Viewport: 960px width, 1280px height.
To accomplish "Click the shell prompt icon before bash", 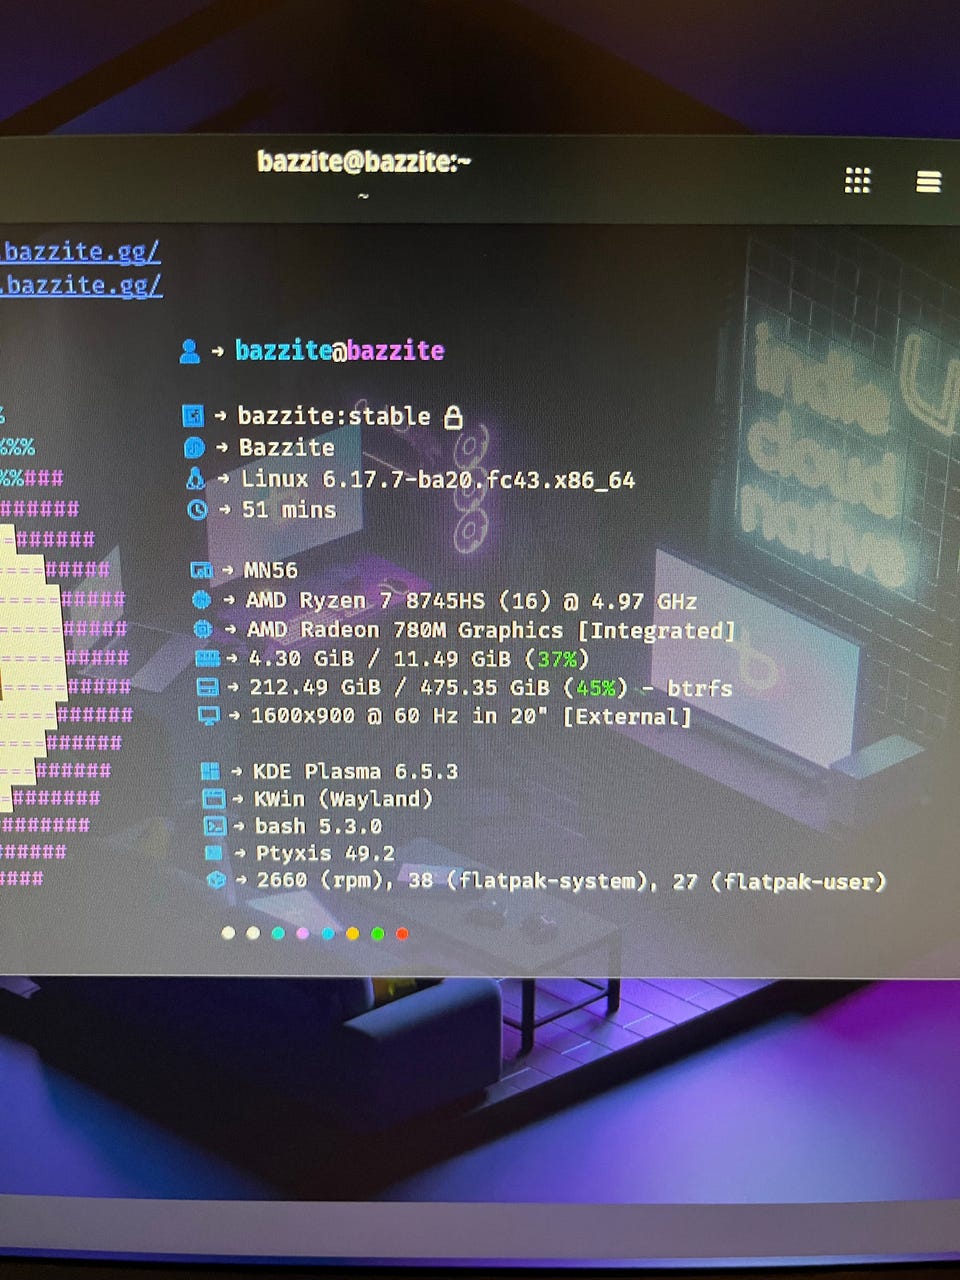I will [214, 826].
